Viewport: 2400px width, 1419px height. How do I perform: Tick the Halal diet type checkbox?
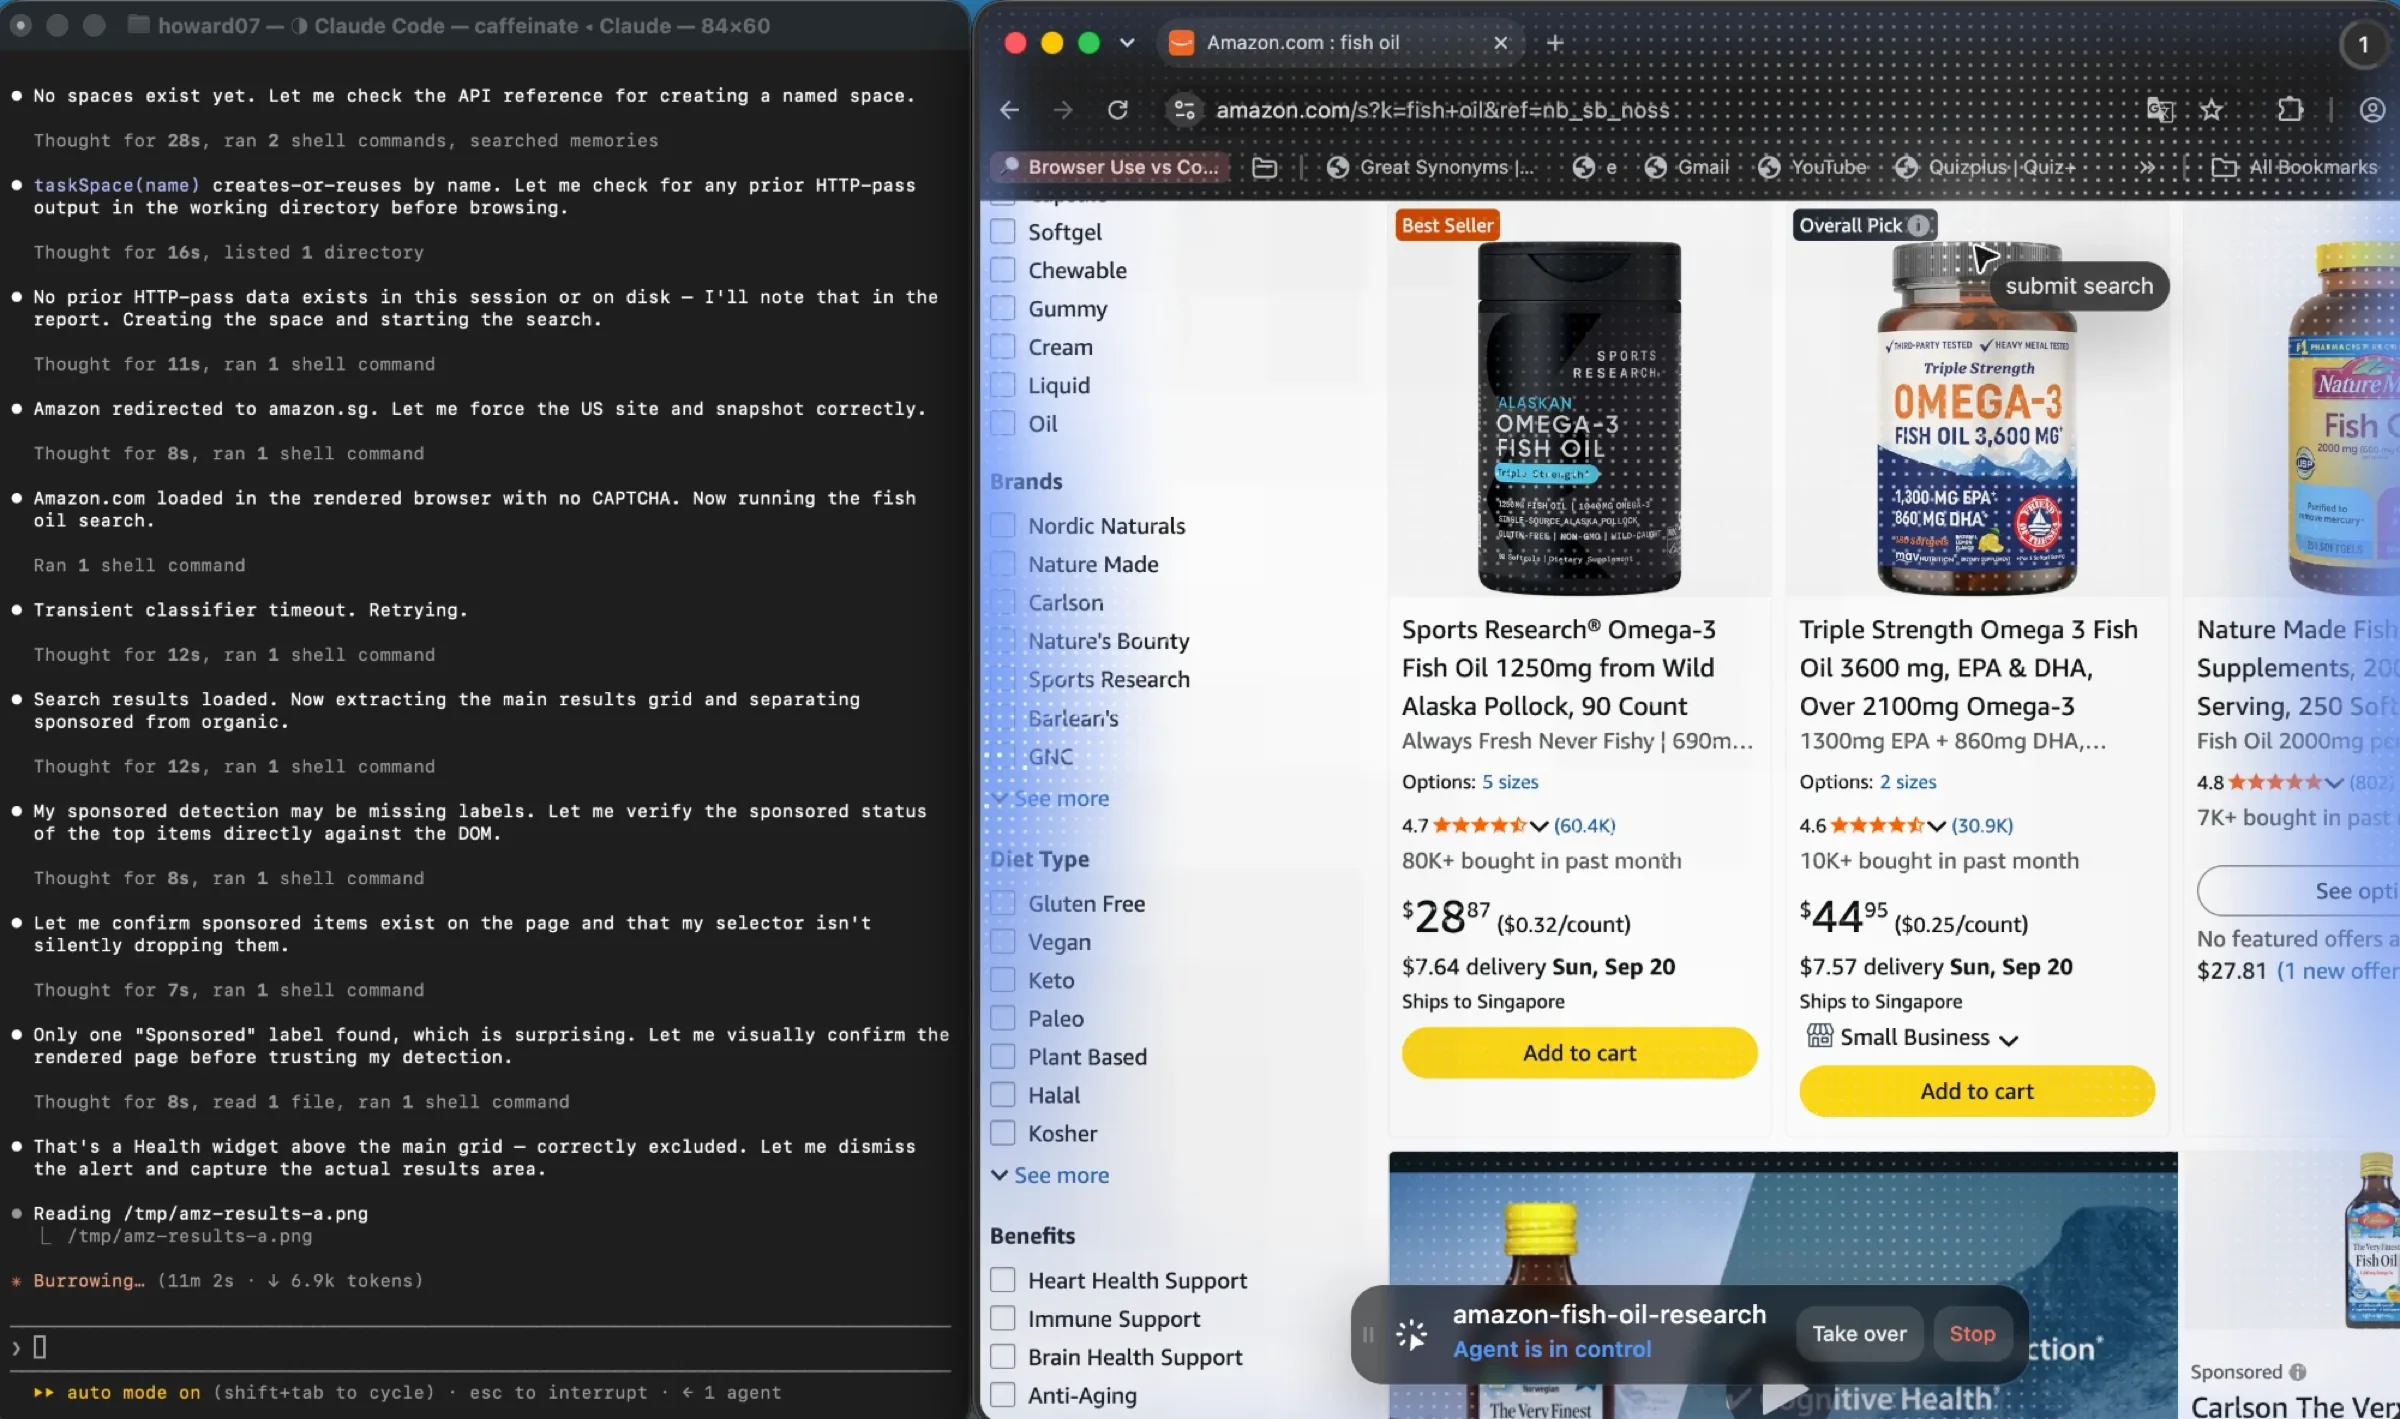(x=1002, y=1095)
